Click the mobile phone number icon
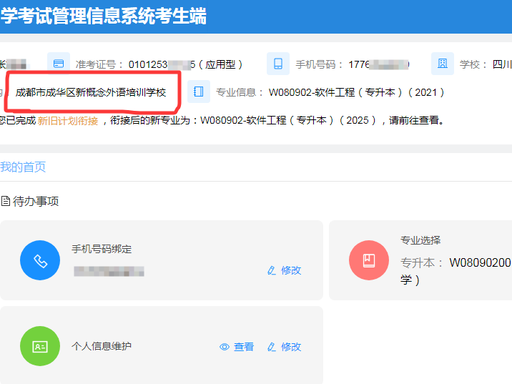512x384 pixels. (x=278, y=63)
